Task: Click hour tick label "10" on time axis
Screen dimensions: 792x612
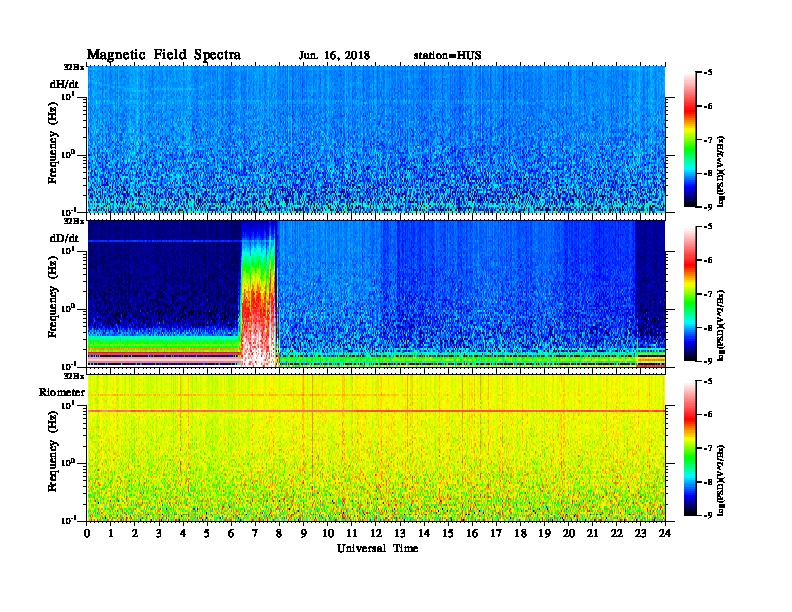Action: (x=328, y=533)
